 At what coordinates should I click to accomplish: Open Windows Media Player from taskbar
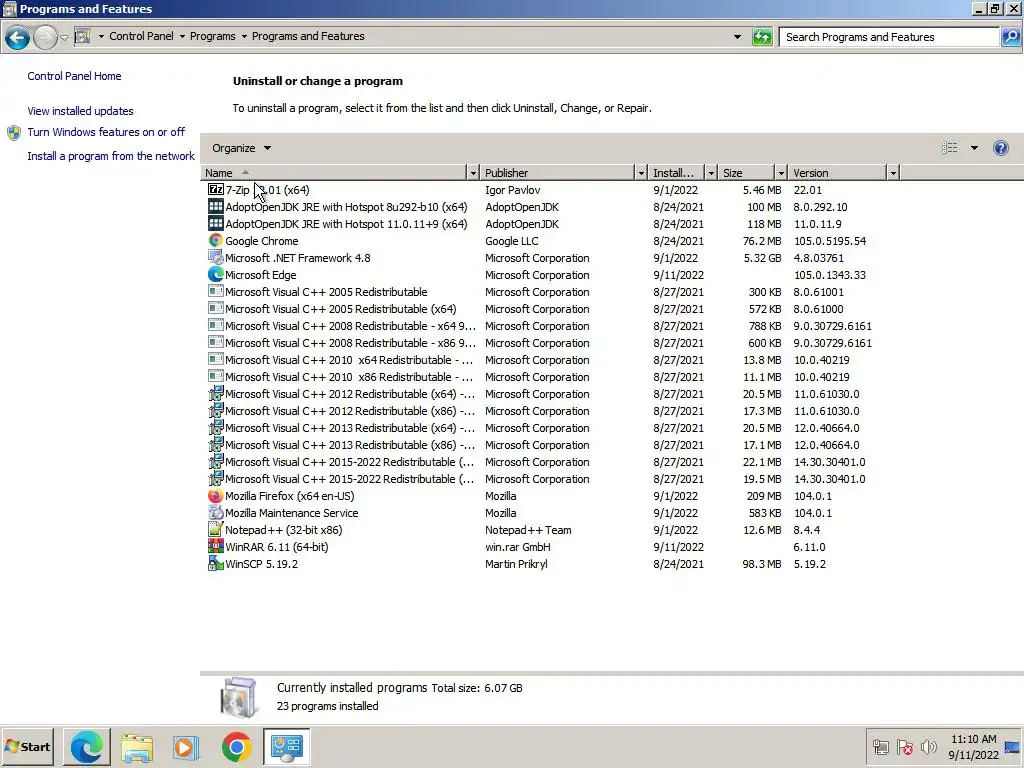186,746
